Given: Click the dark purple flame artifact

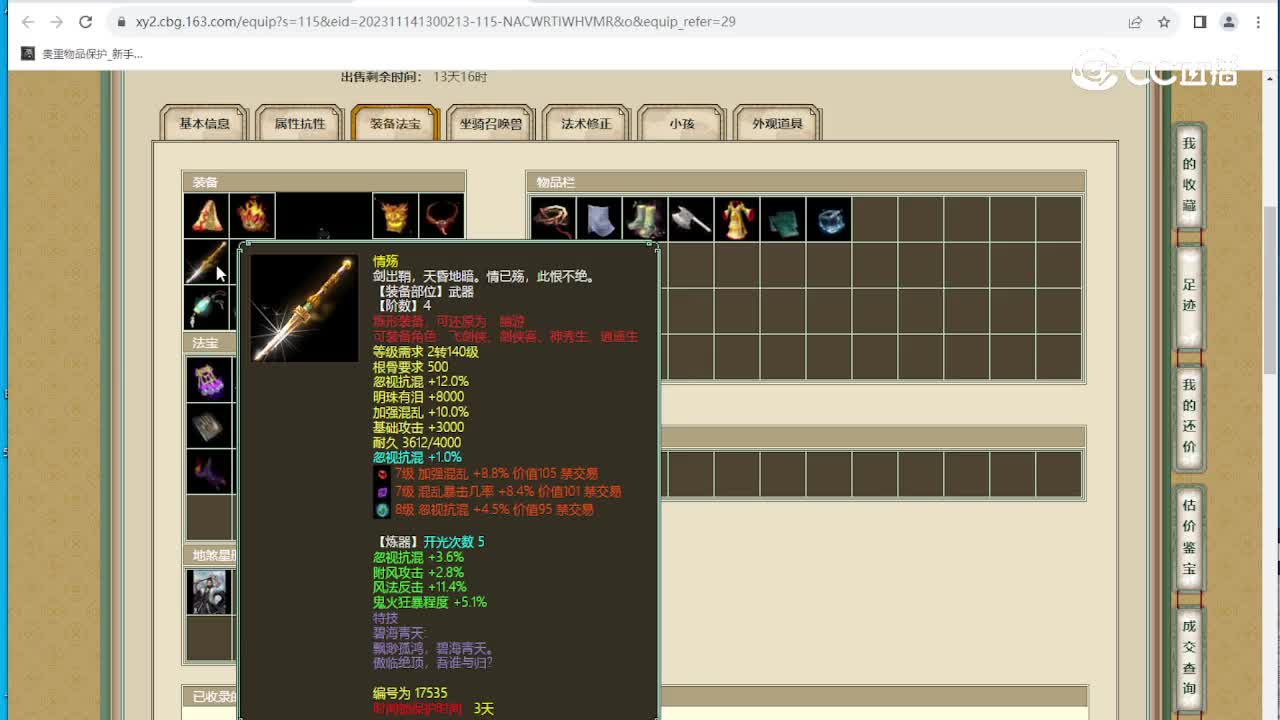Looking at the screenshot, I should 209,471.
